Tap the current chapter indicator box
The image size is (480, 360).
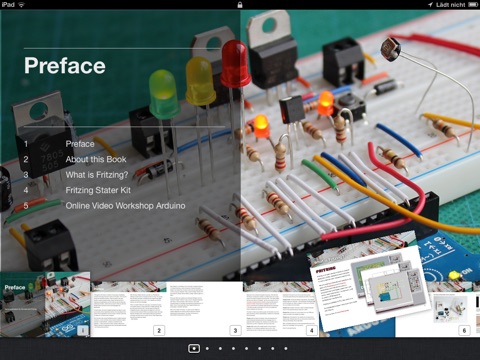194,348
